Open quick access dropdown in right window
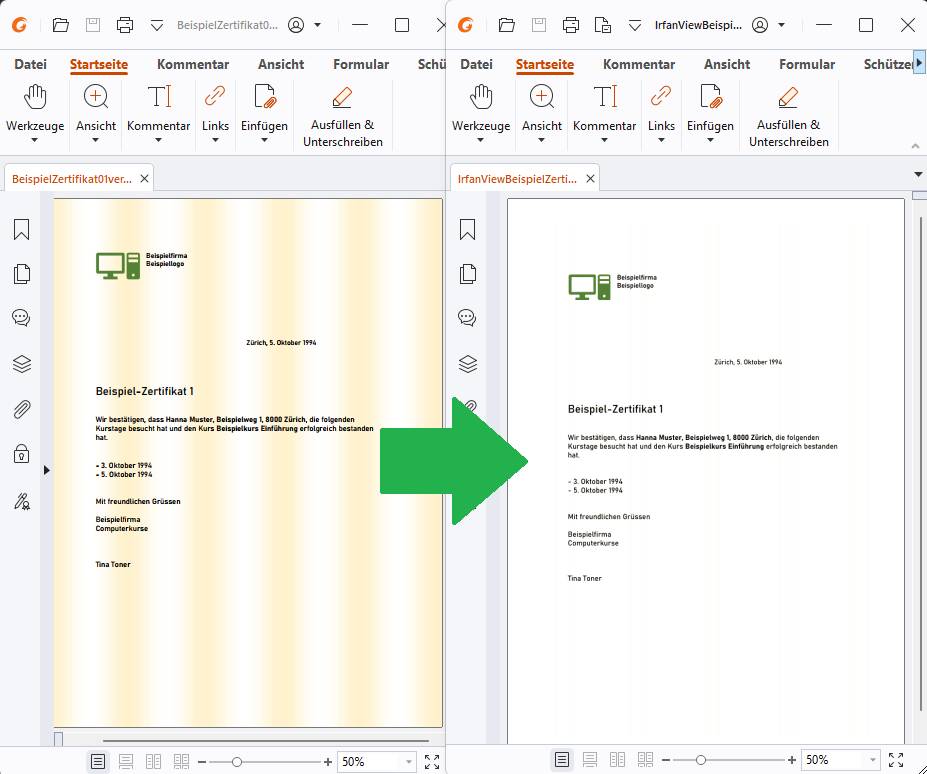The width and height of the screenshot is (927, 774). tap(634, 25)
